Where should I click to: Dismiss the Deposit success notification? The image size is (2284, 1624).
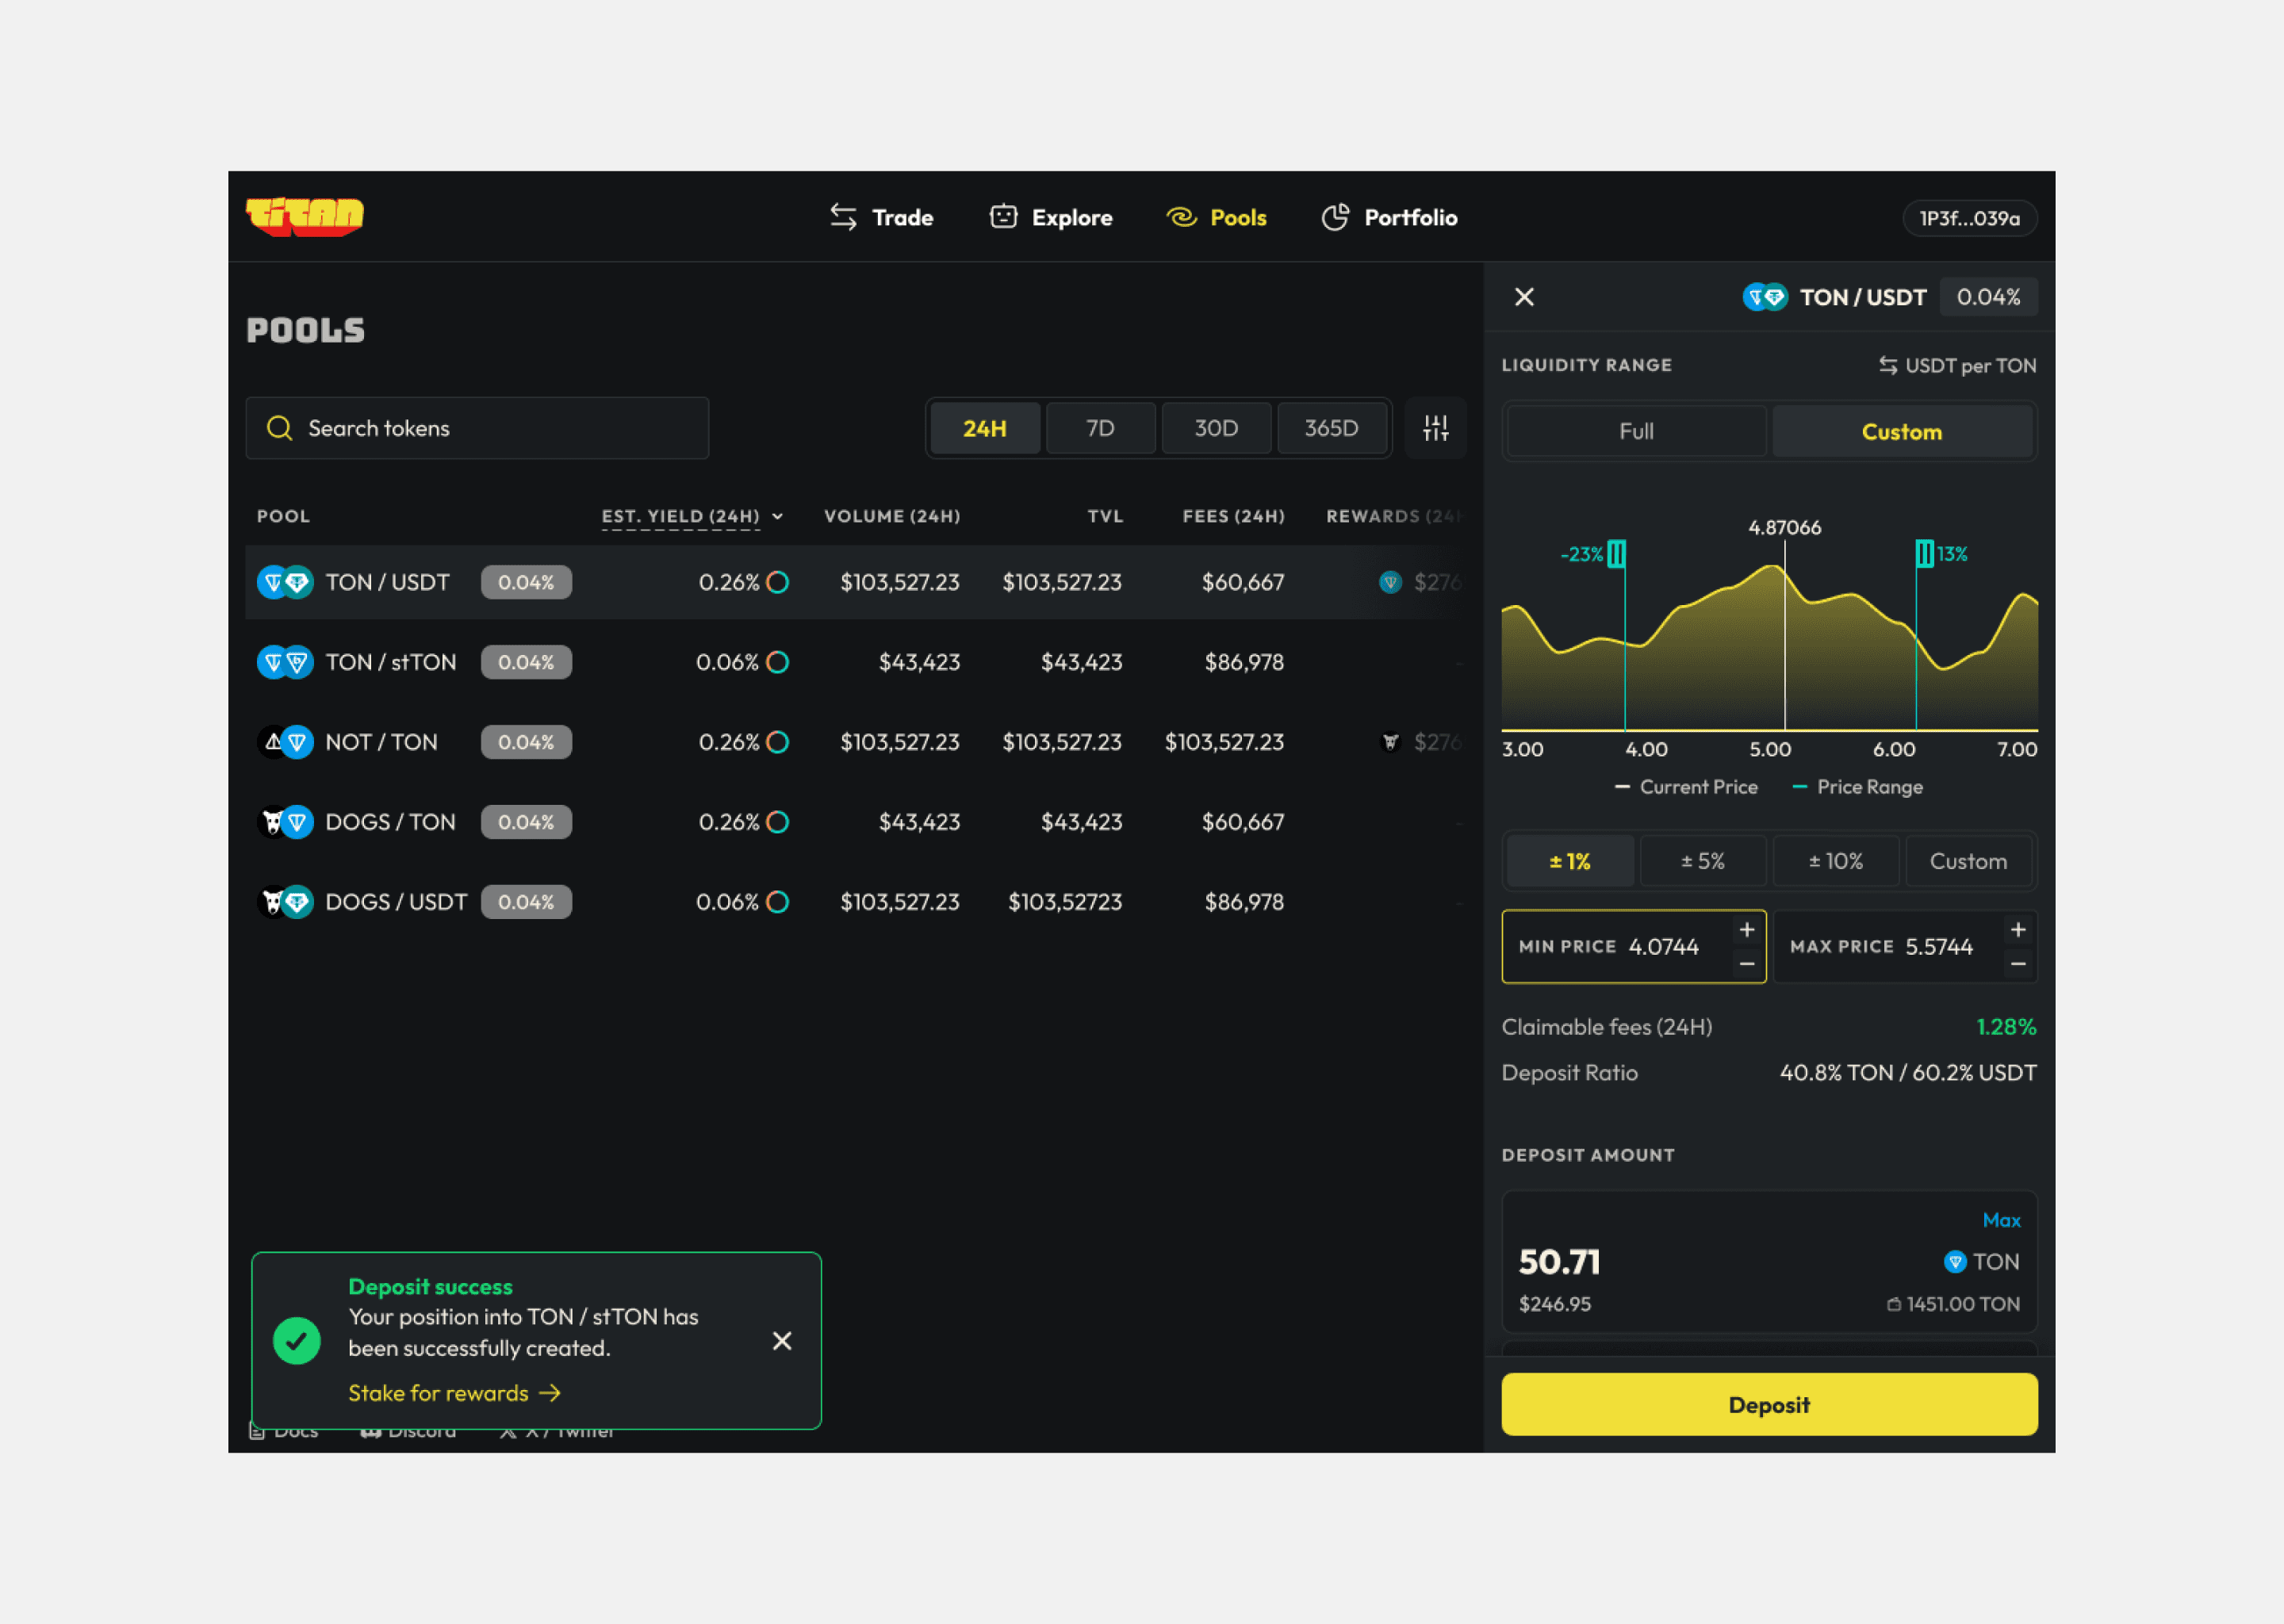tap(782, 1341)
